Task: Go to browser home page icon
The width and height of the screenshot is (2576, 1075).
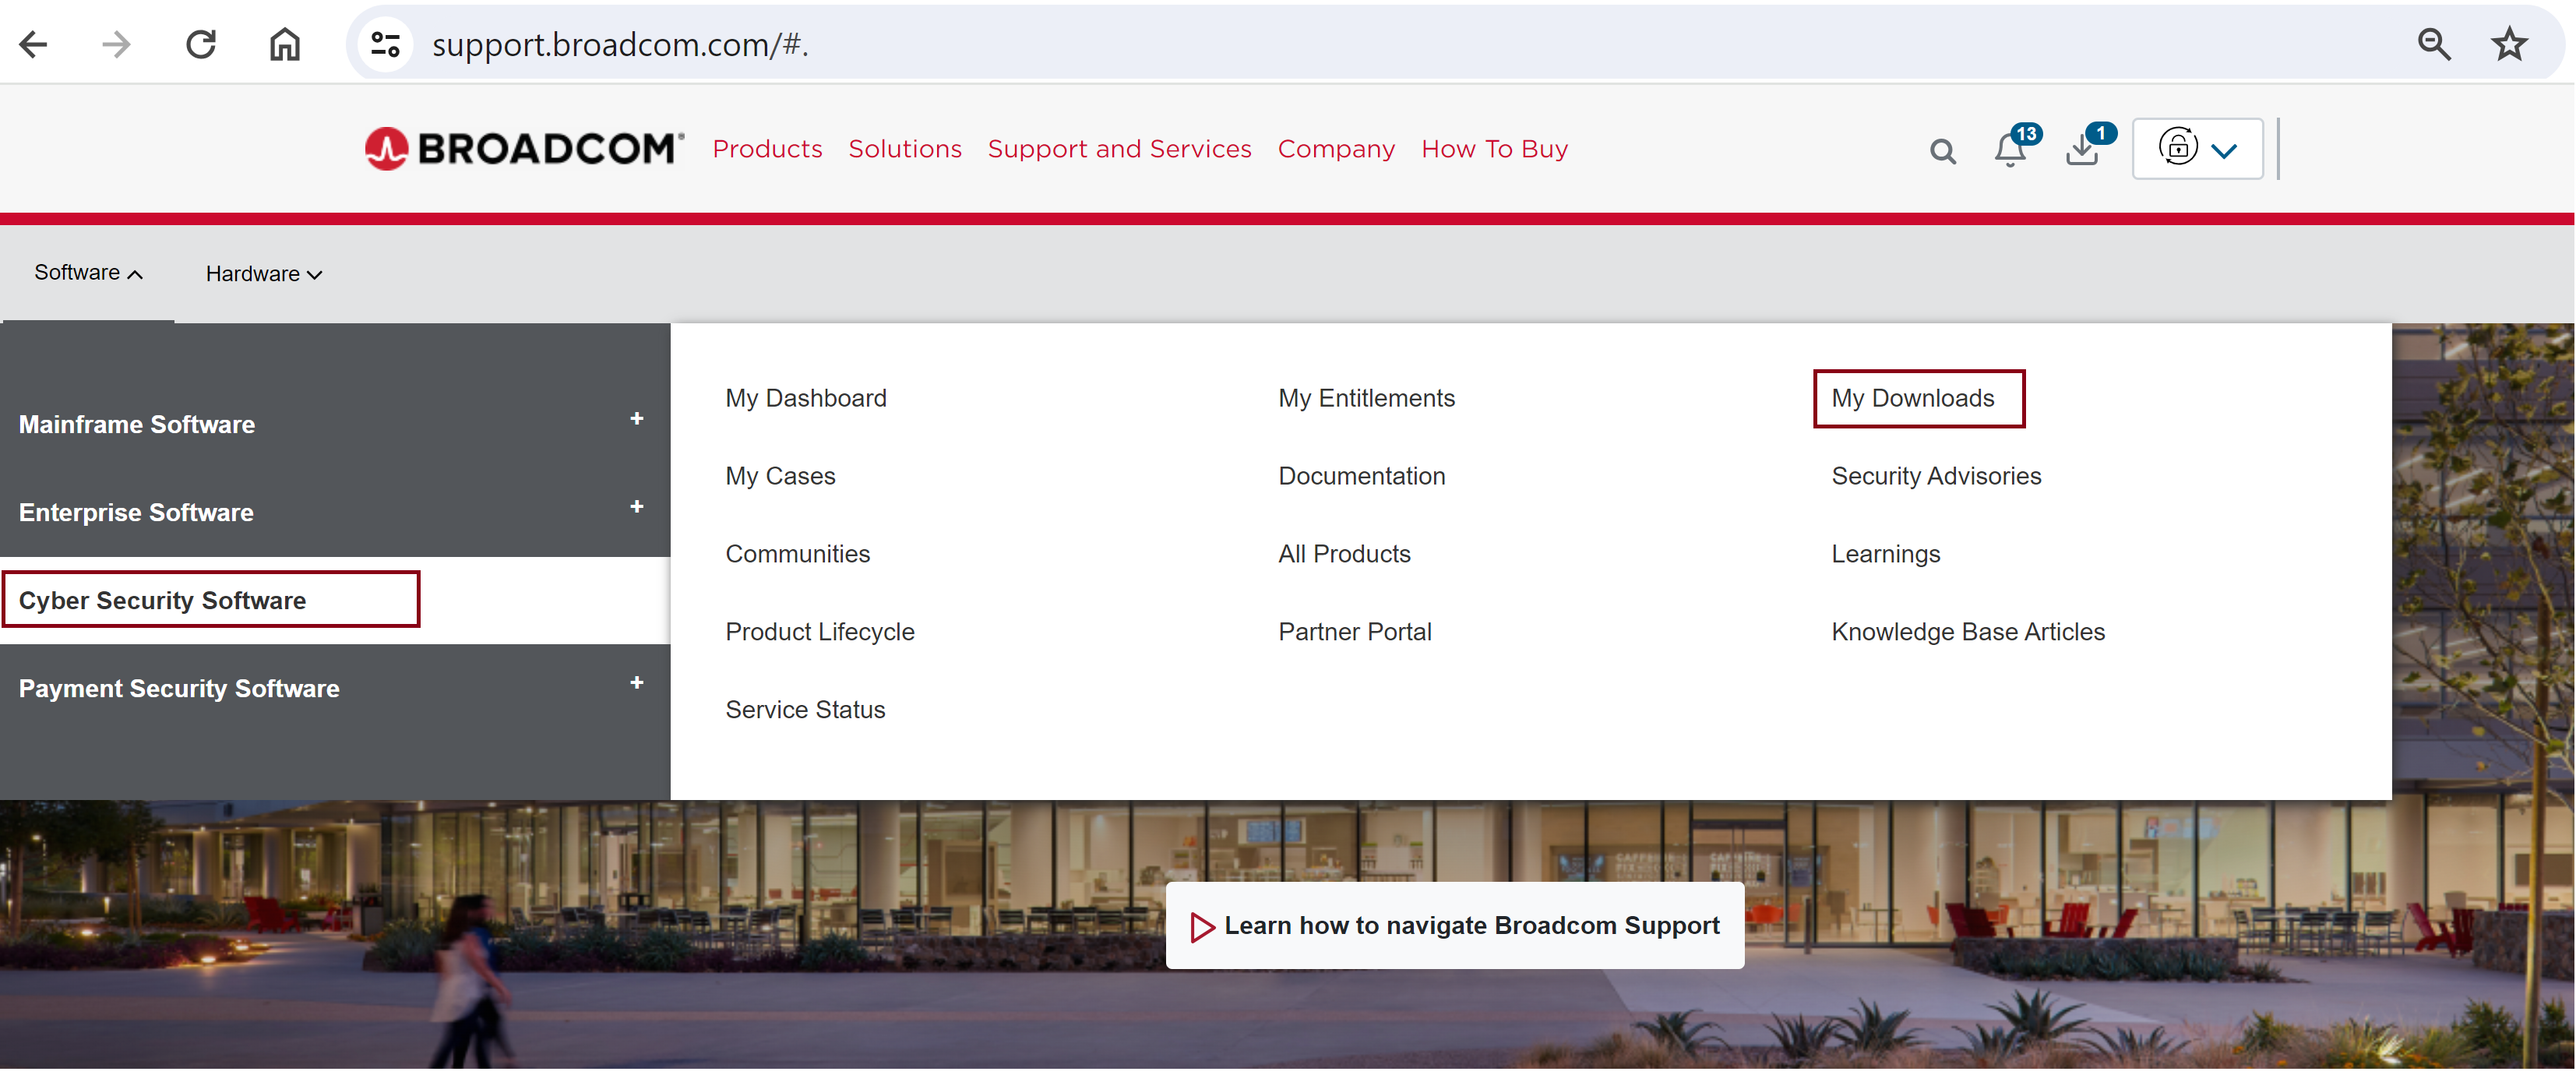Action: (x=285, y=44)
